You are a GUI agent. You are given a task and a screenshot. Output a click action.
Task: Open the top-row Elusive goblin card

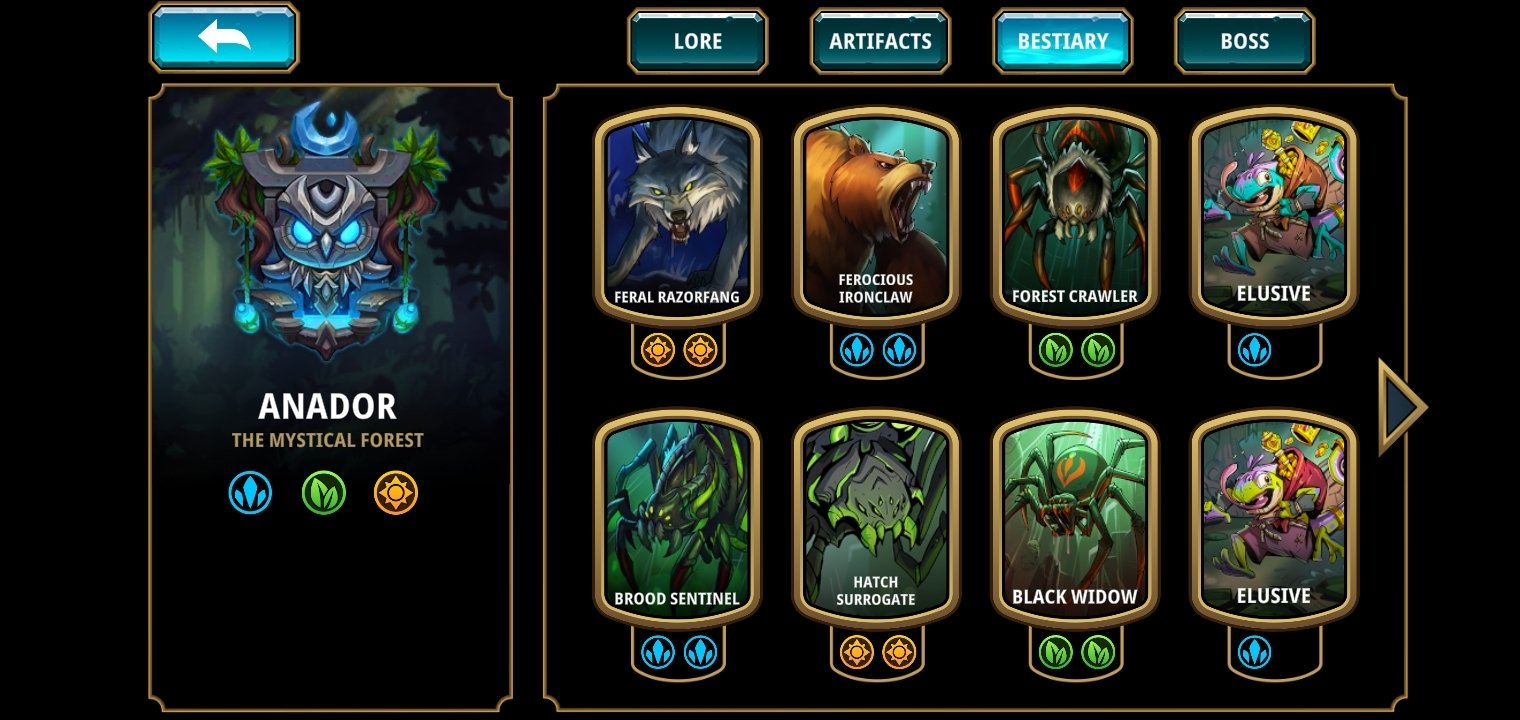coord(1274,215)
